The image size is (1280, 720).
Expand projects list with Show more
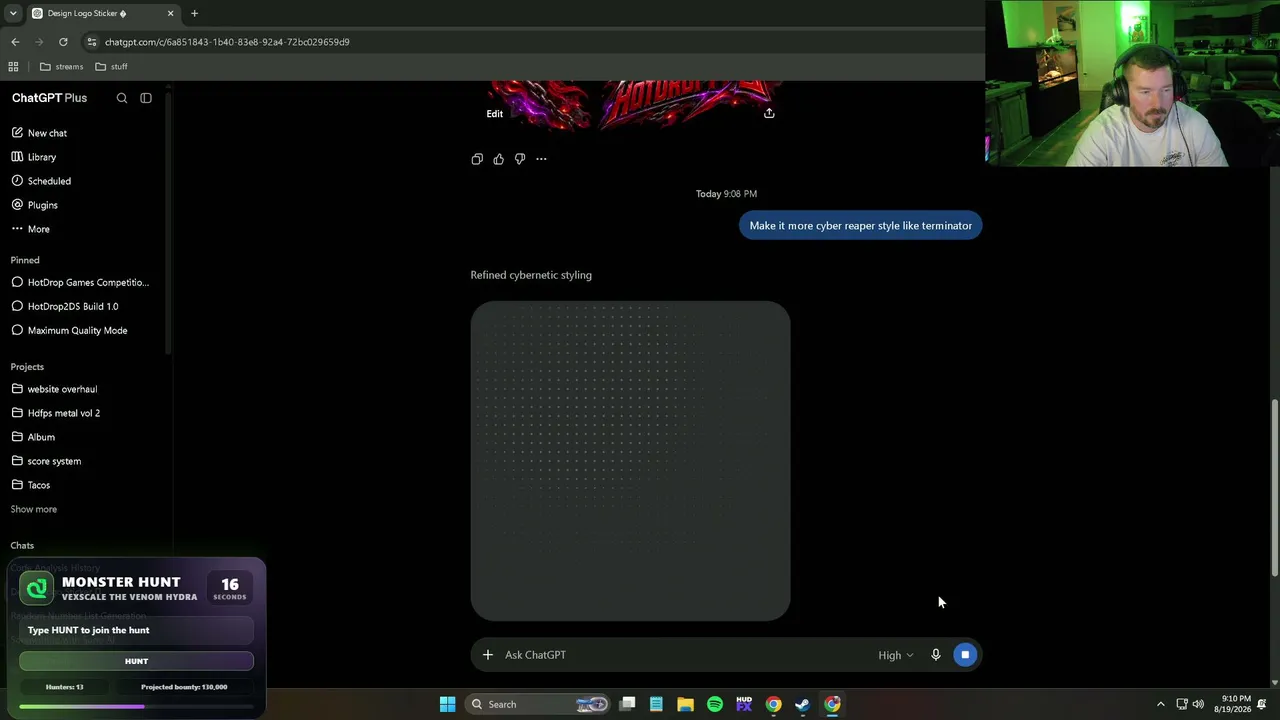pos(34,509)
